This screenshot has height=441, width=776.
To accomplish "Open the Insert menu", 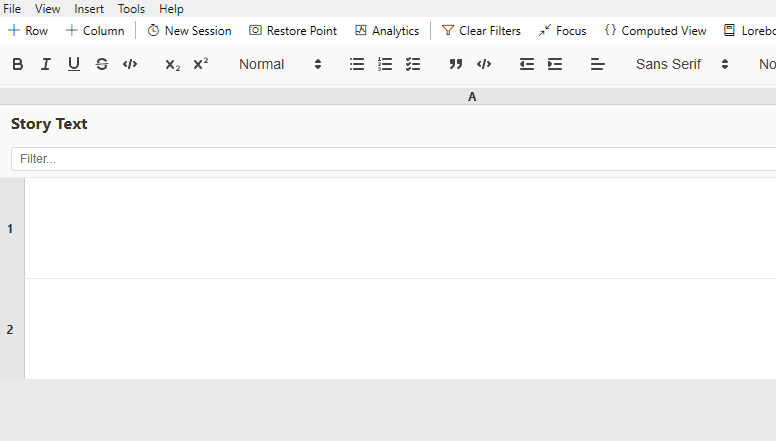I will pos(89,8).
